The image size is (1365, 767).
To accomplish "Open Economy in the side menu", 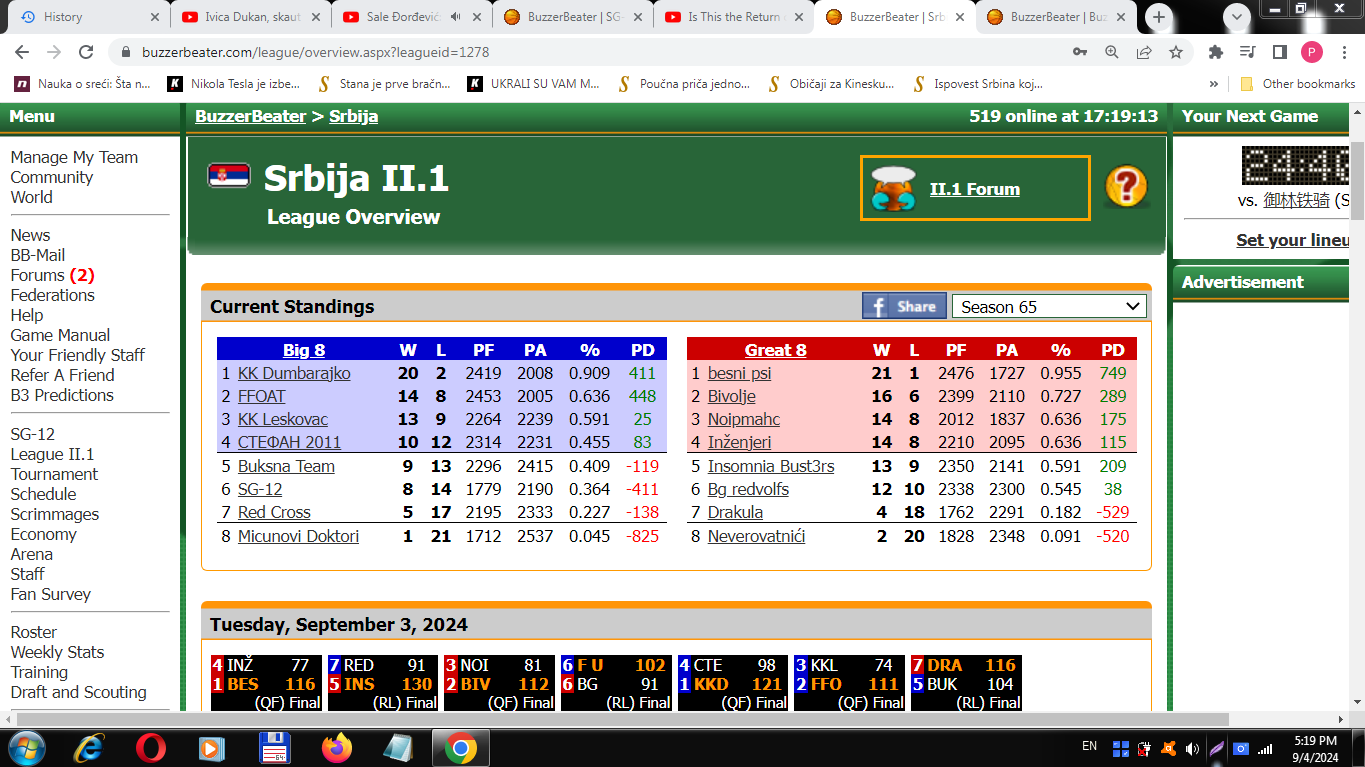I will pos(43,534).
